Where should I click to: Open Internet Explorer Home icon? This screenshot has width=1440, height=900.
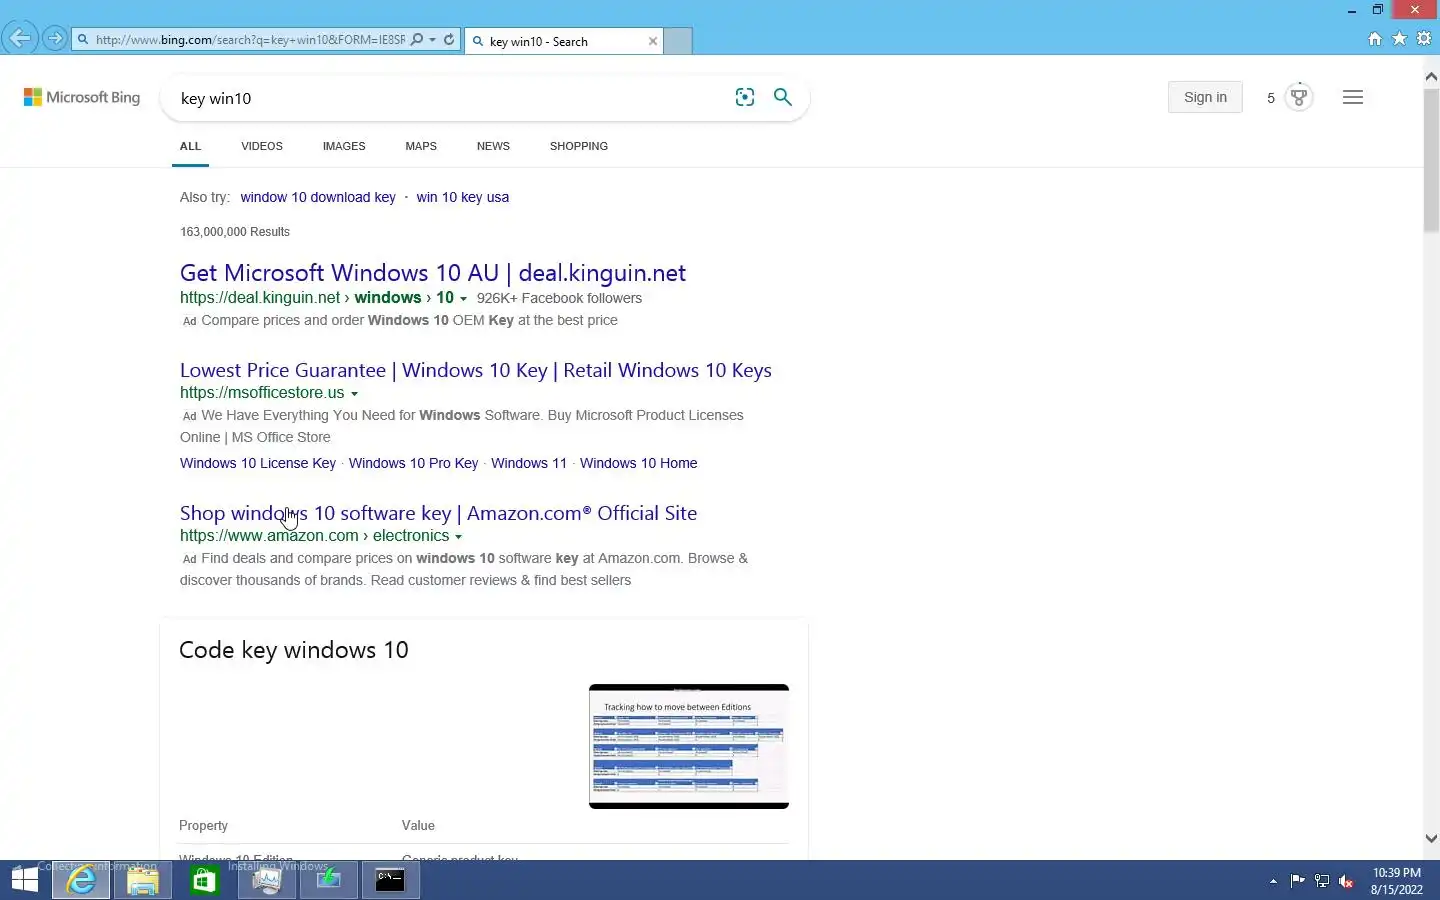click(x=1375, y=39)
